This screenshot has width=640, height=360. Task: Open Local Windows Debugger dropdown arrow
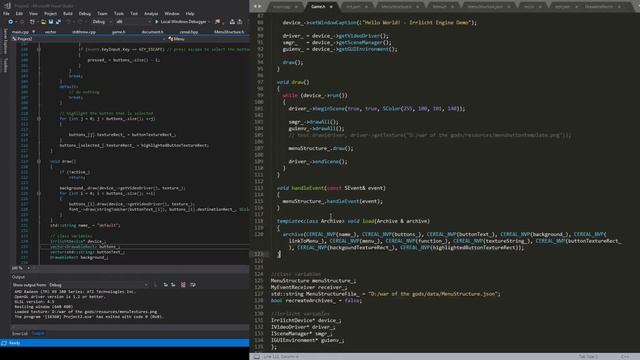point(209,22)
